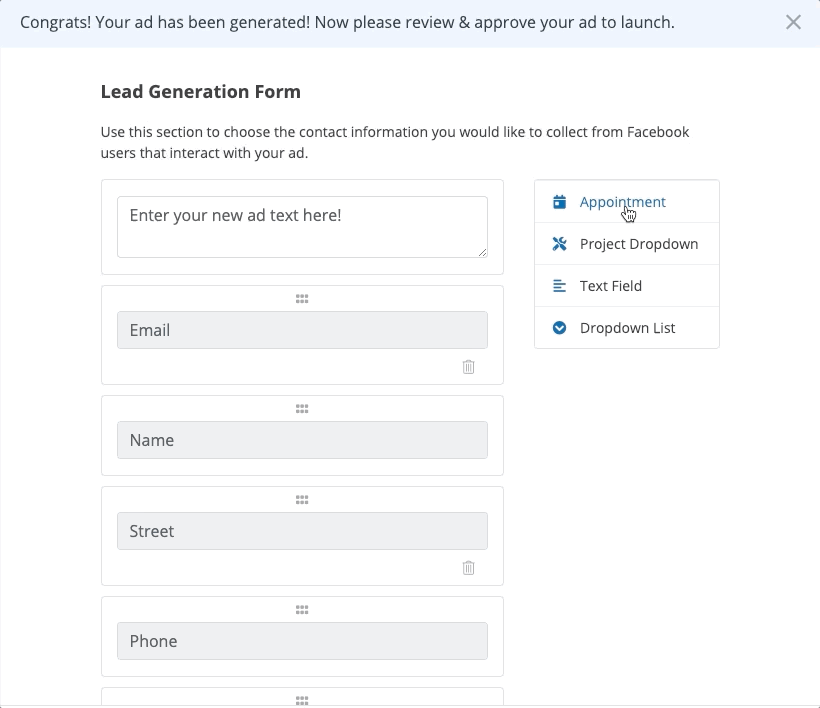Dismiss the congrats notification banner

pos(793,22)
